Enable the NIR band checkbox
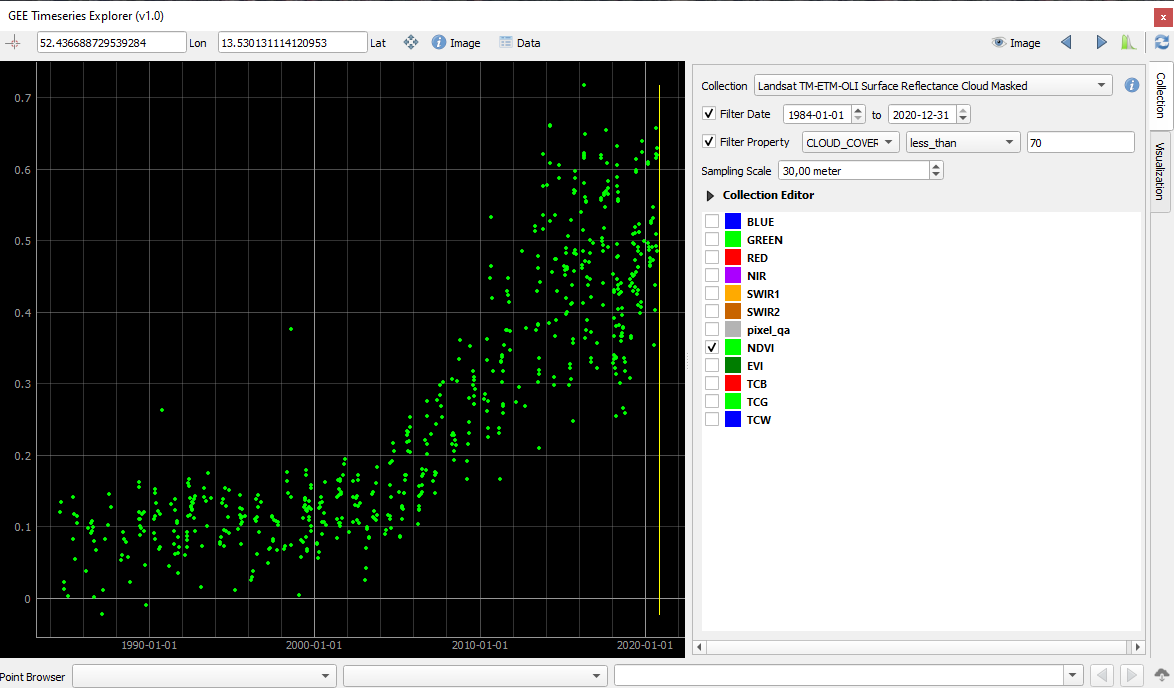Image resolution: width=1174 pixels, height=688 pixels. pyautogui.click(x=712, y=275)
